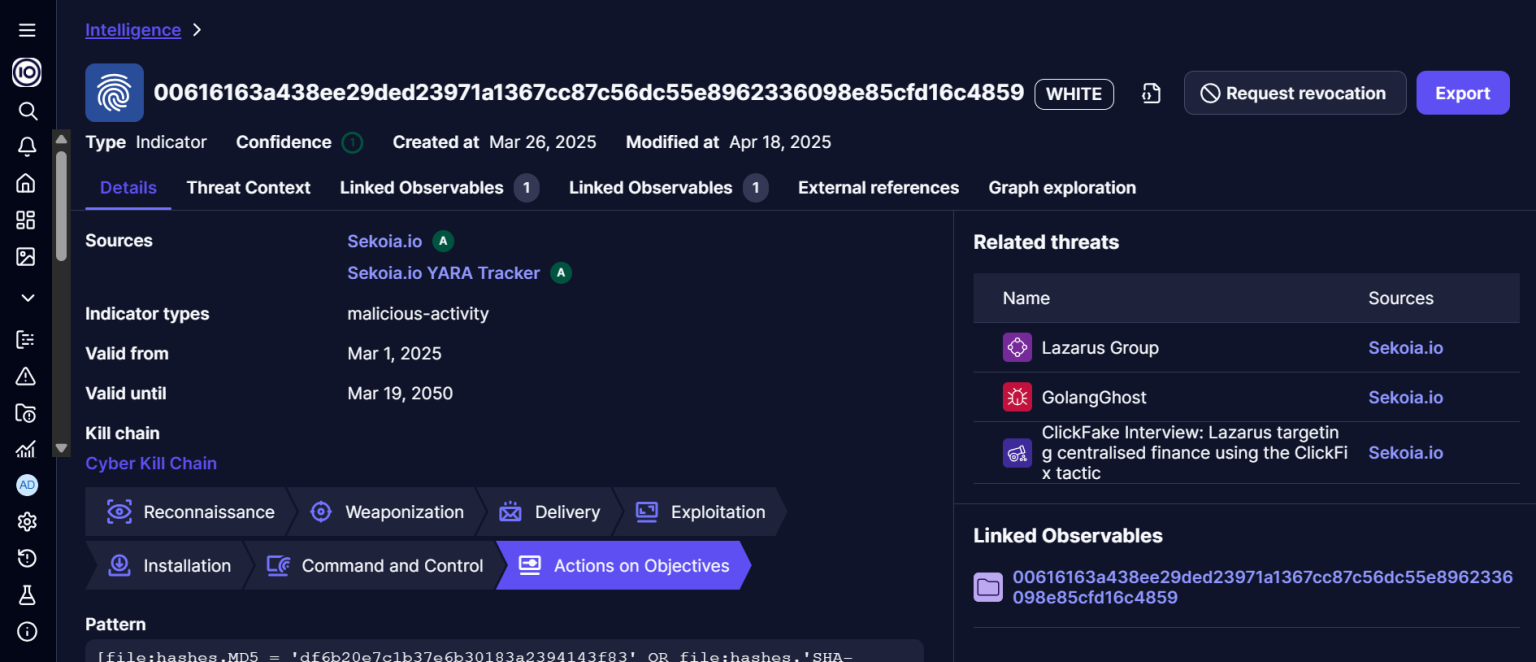1536x662 pixels.
Task: Click the search magnifier icon in sidebar
Action: pyautogui.click(x=27, y=111)
